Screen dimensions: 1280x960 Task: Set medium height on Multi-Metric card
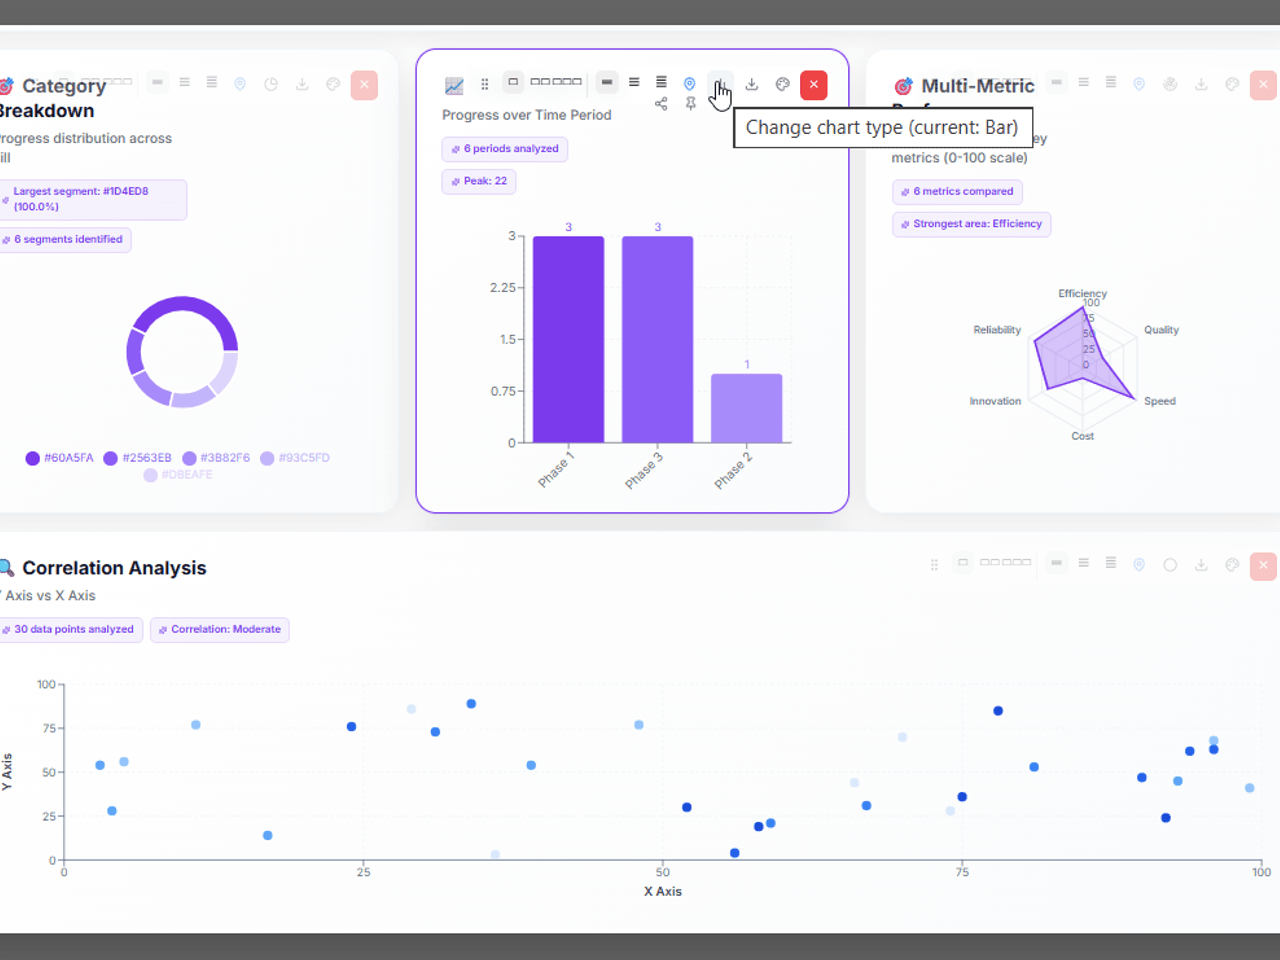pos(1084,82)
